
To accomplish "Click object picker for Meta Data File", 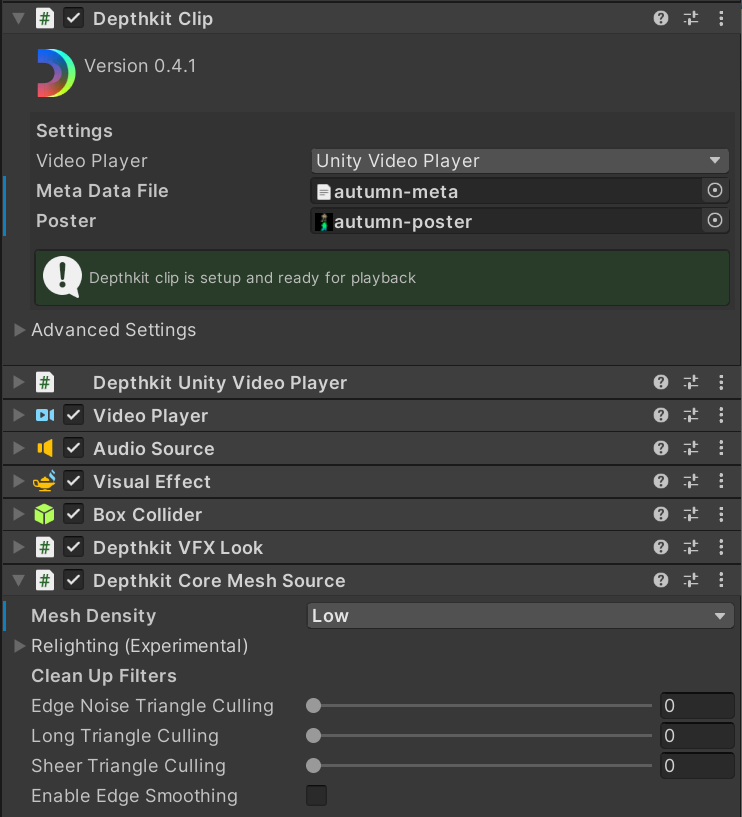I will click(714, 191).
